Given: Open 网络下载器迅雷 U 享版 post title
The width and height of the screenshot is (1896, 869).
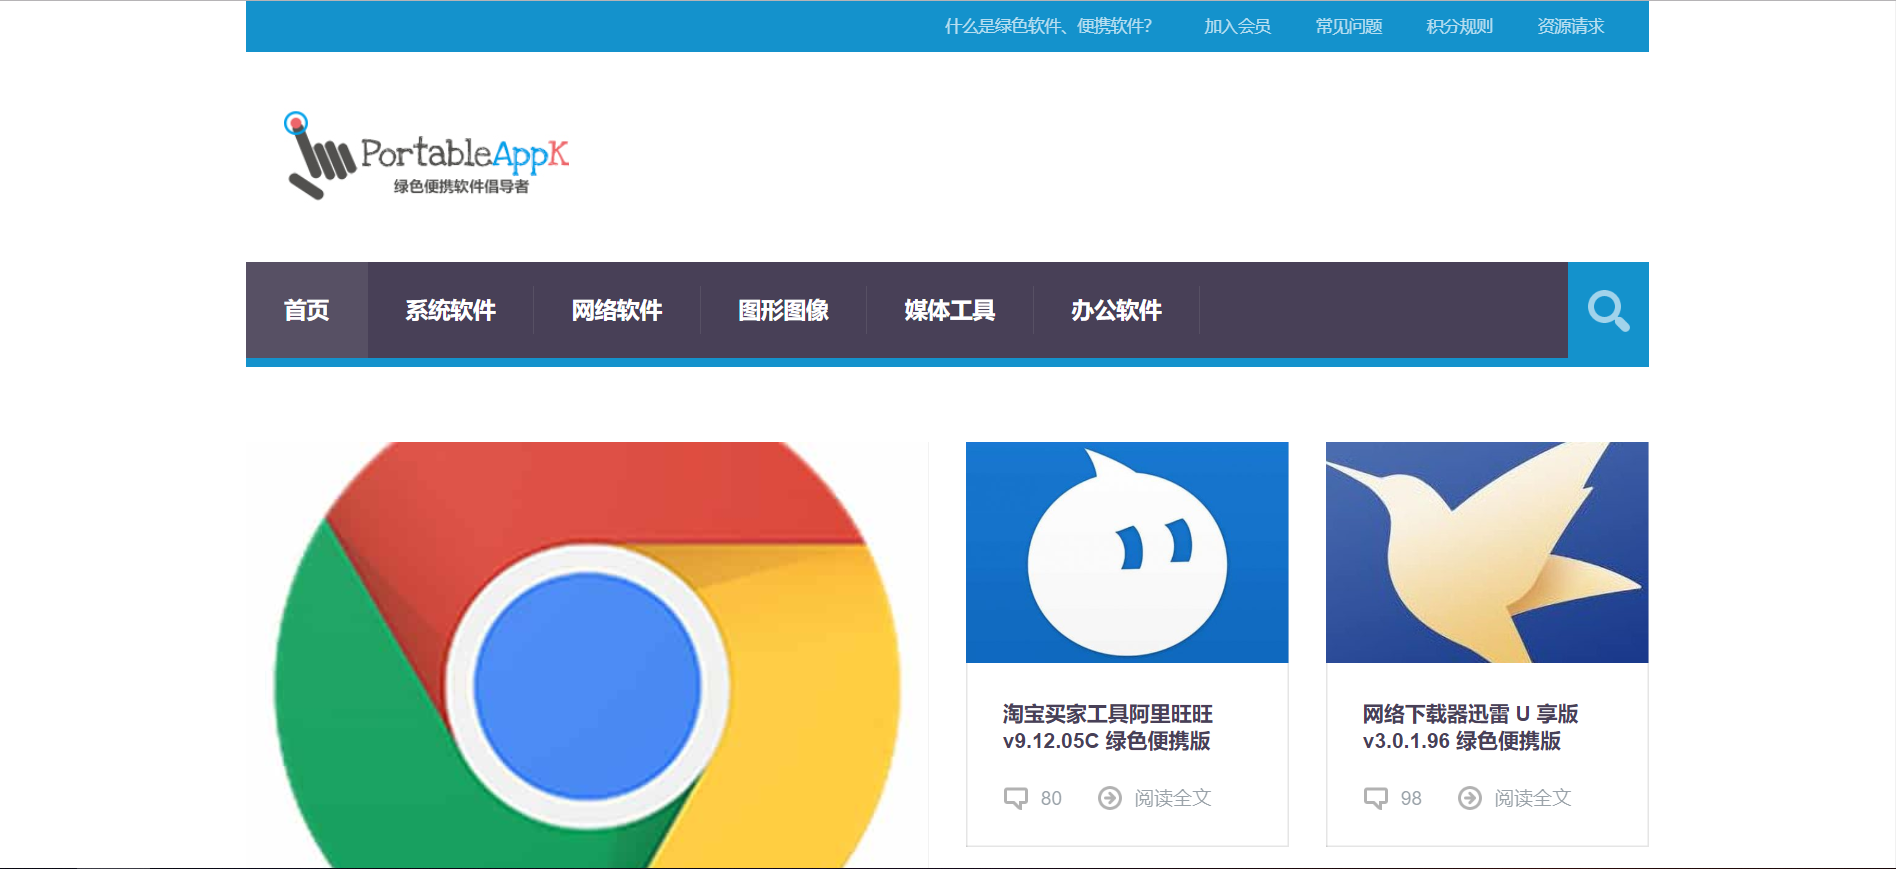Looking at the screenshot, I should click(x=1470, y=727).
